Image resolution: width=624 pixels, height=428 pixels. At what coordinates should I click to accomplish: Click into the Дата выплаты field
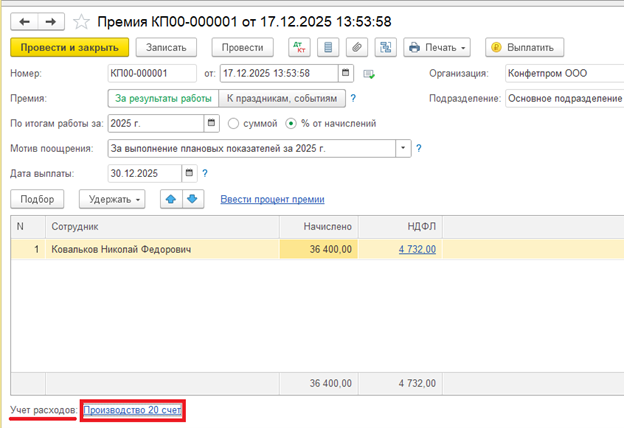tap(145, 173)
